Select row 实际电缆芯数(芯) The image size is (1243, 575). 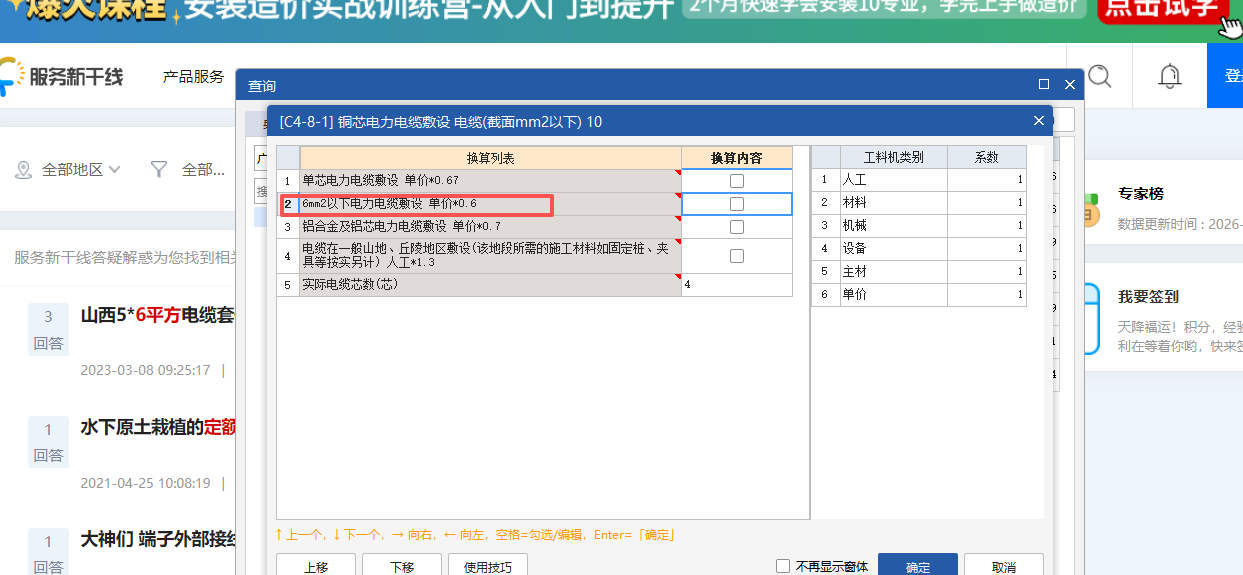tap(490, 285)
